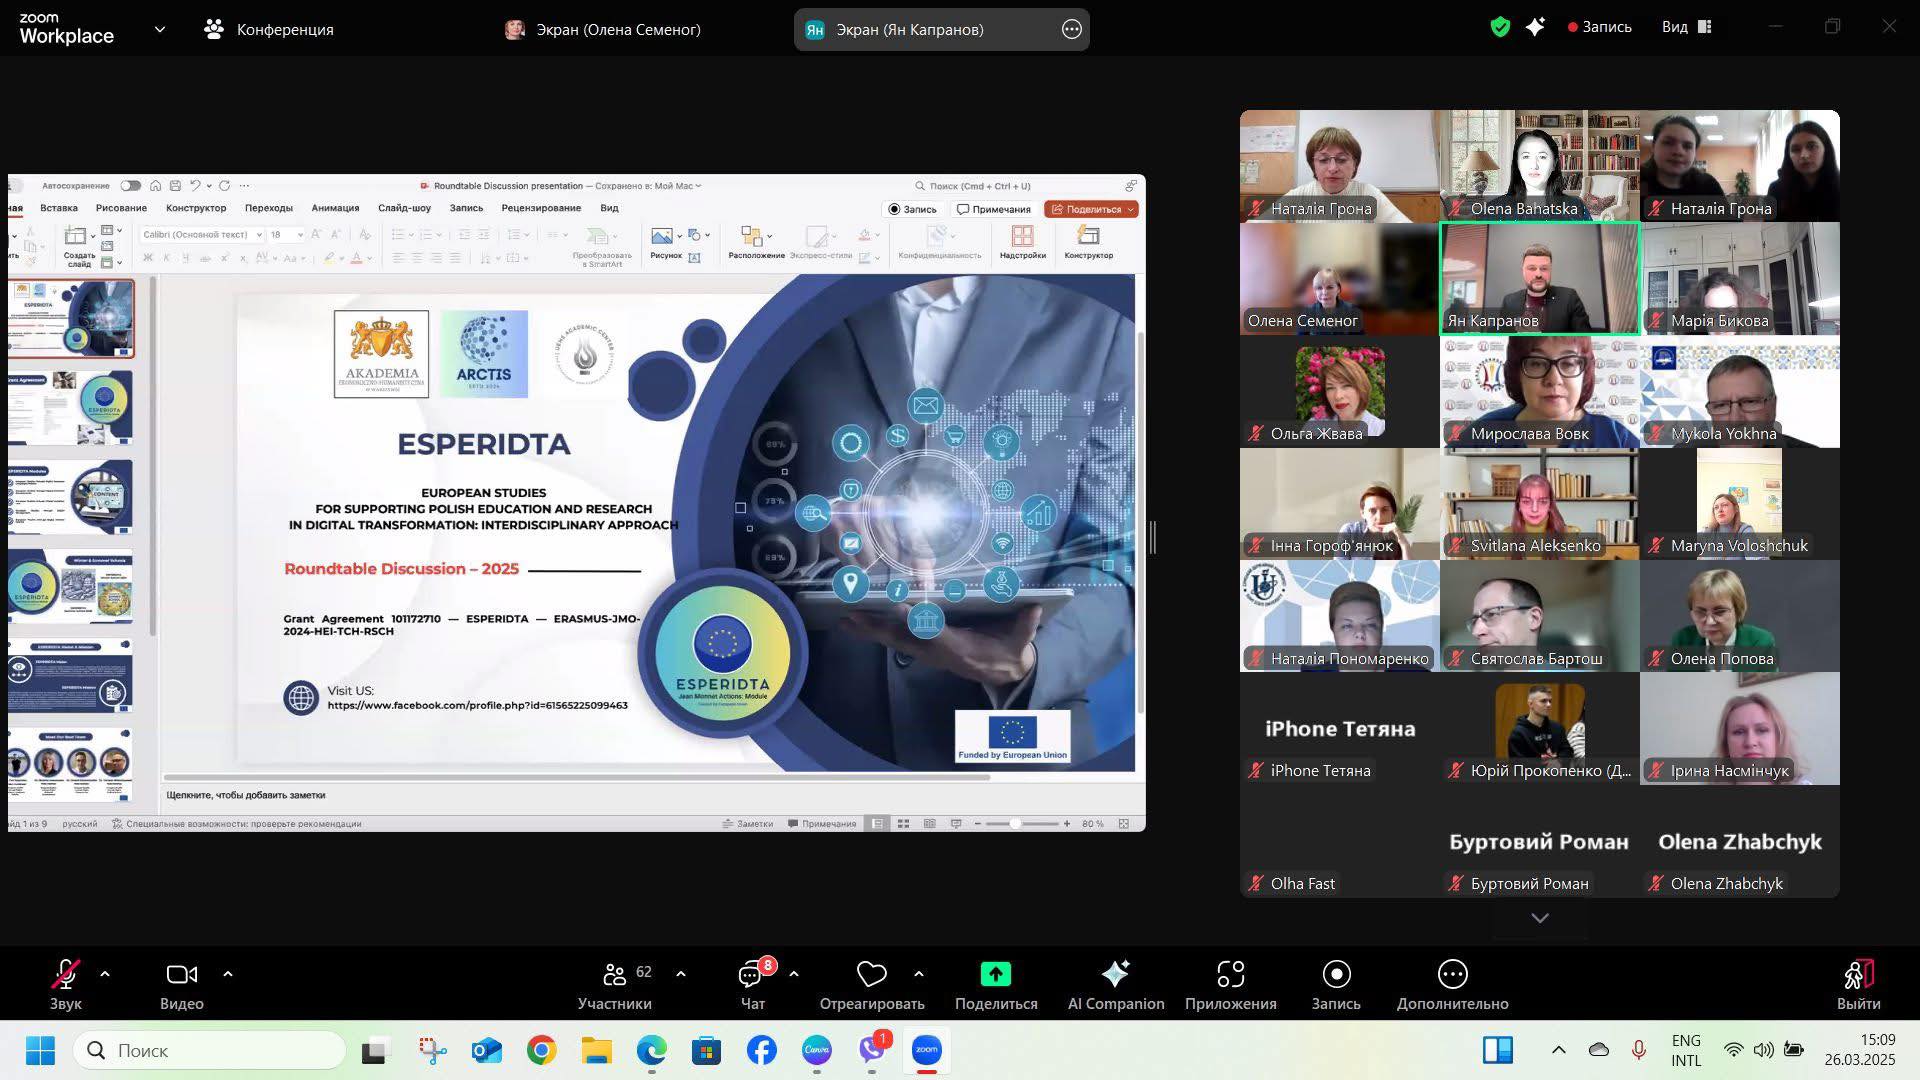Open Google Chrome from the taskbar
The image size is (1920, 1080).
541,1050
